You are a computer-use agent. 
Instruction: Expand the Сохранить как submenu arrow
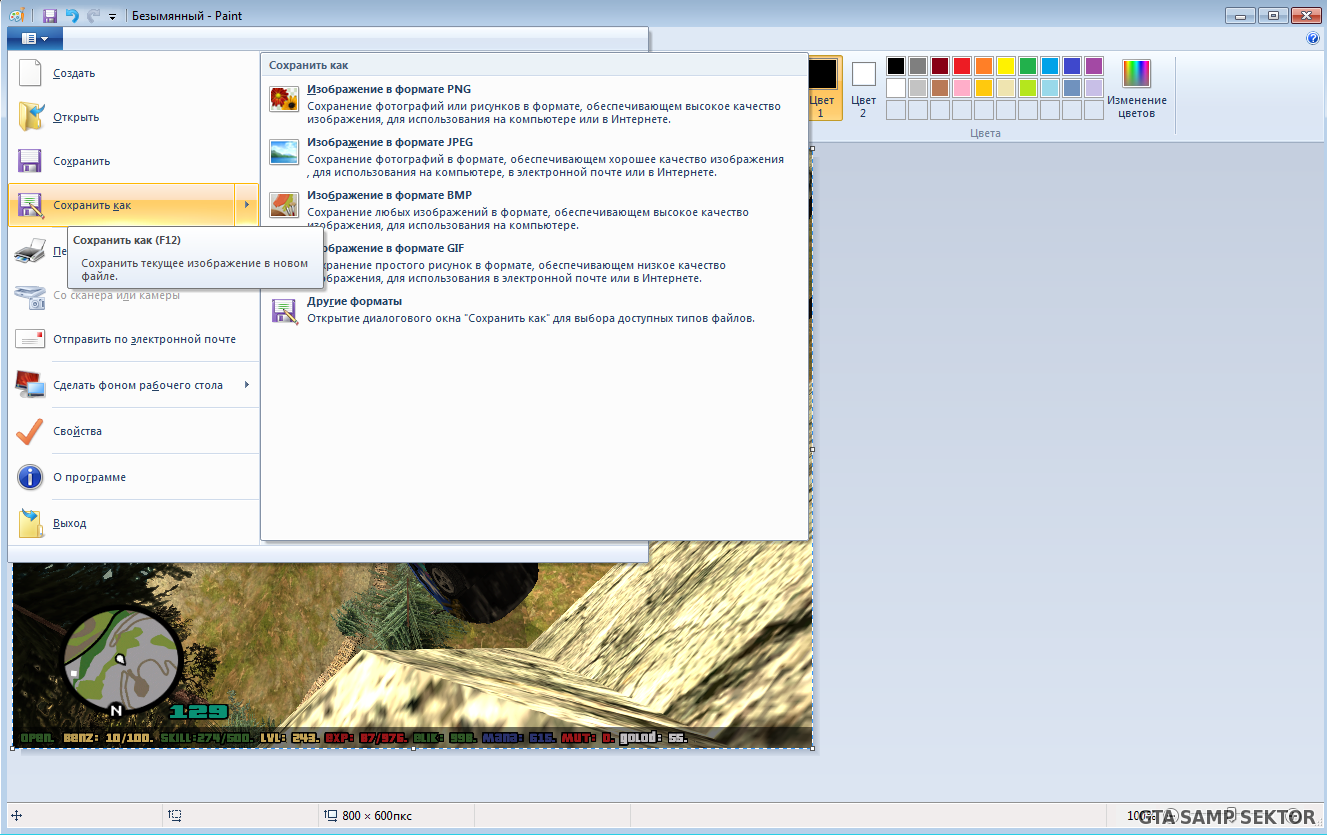pos(247,205)
